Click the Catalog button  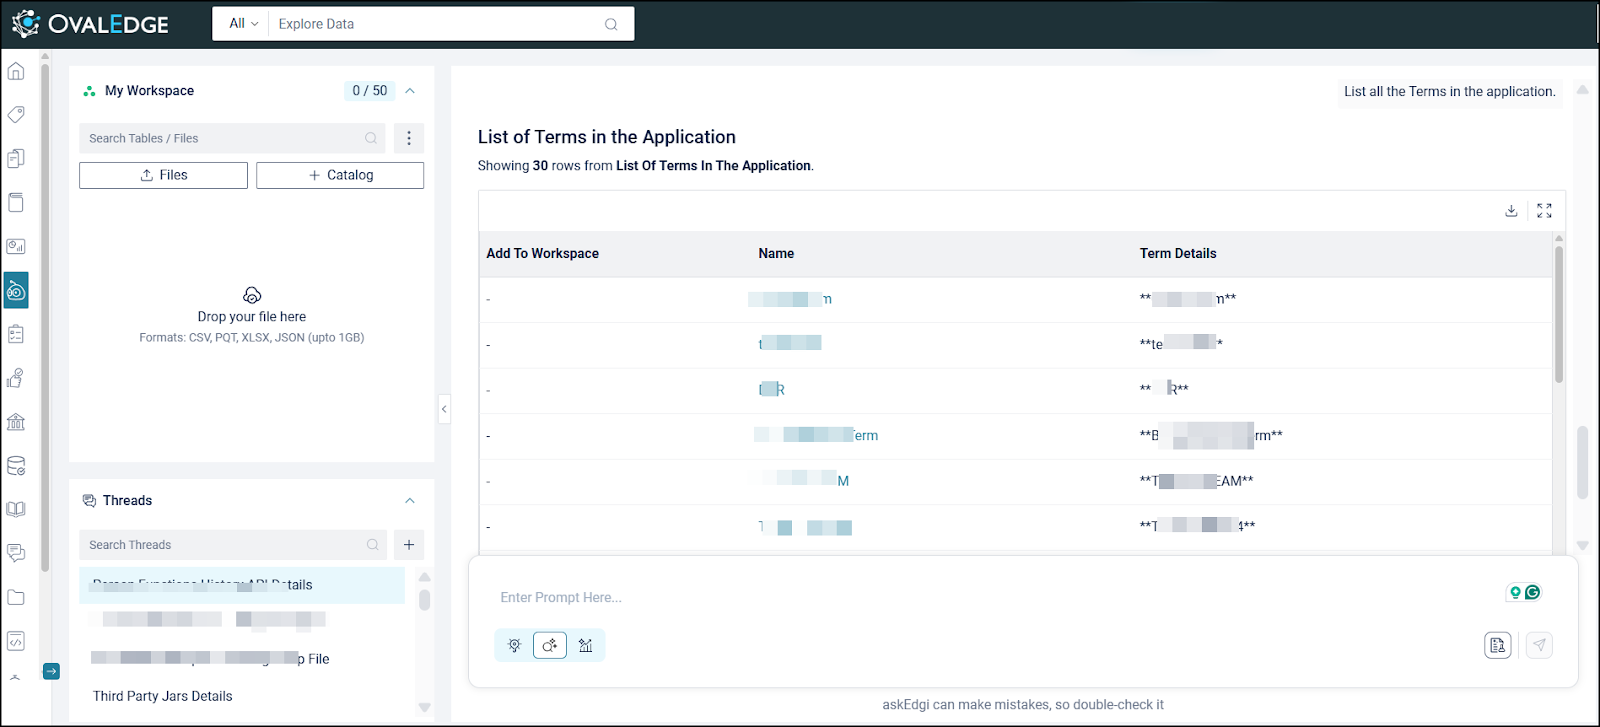point(340,175)
